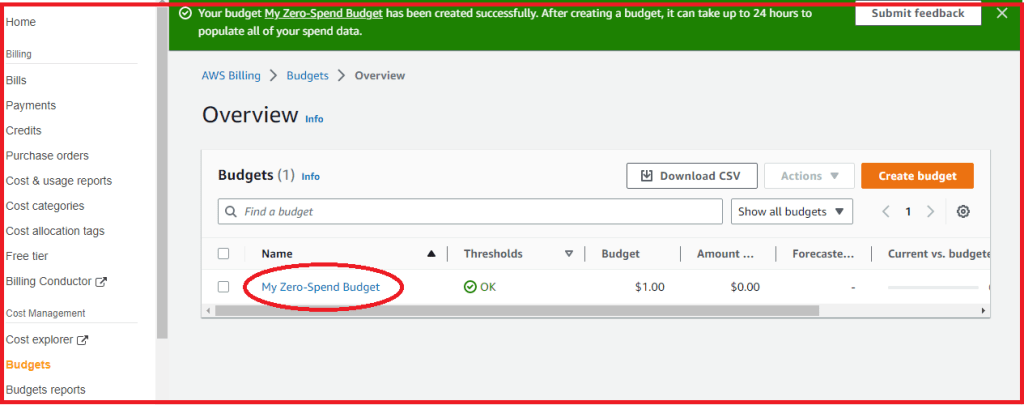Click the Thresholds column header
The image size is (1024, 405).
[493, 253]
